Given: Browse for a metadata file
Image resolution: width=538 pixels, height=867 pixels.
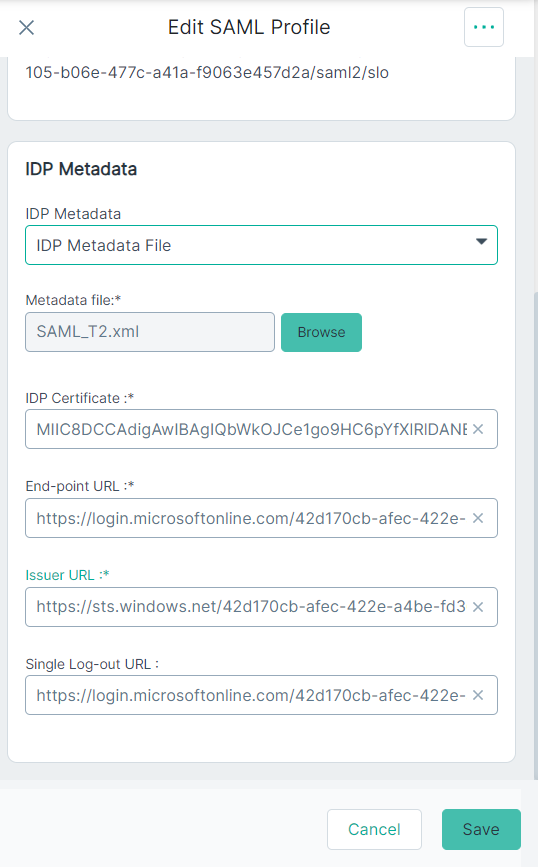Looking at the screenshot, I should point(321,332).
